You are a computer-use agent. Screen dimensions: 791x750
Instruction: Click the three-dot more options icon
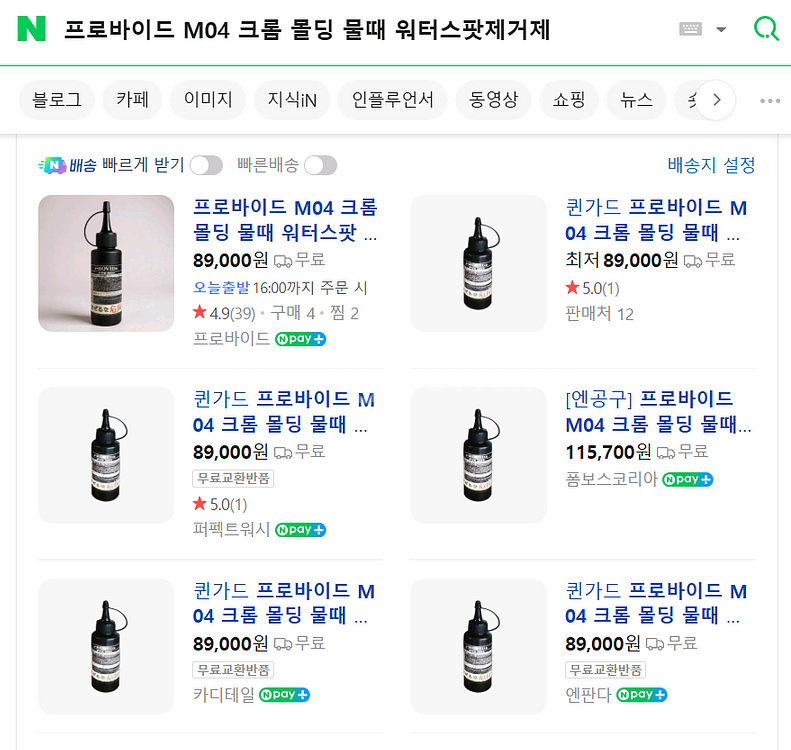click(x=769, y=100)
